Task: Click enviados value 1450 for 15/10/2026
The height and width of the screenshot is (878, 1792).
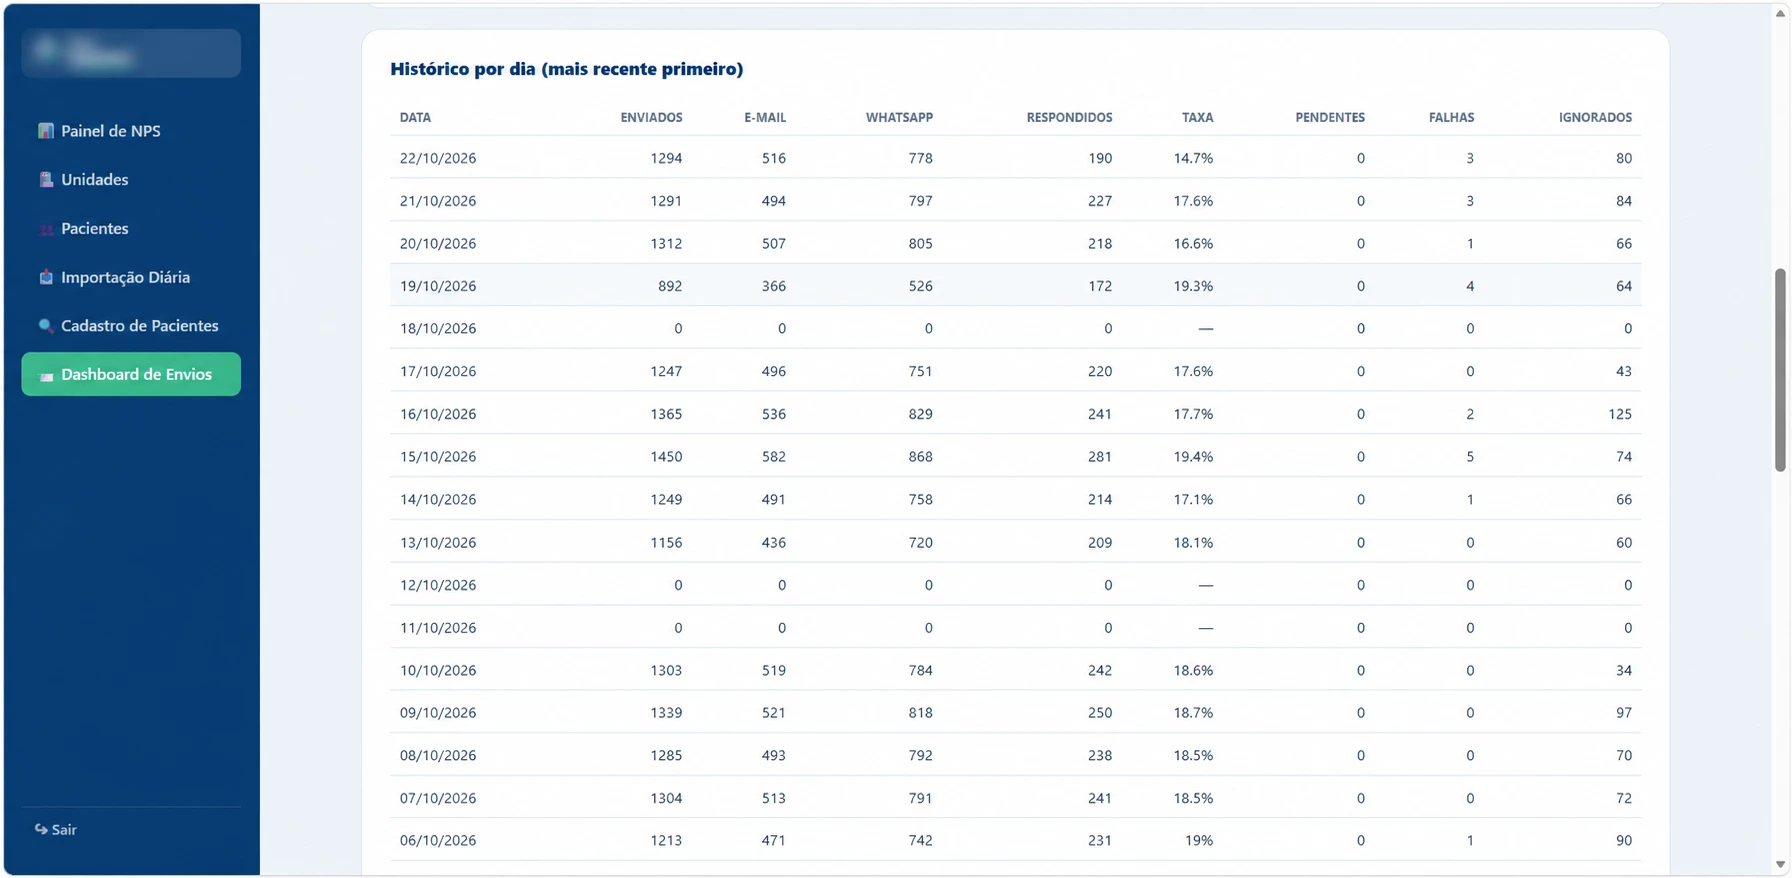Action: coord(666,457)
